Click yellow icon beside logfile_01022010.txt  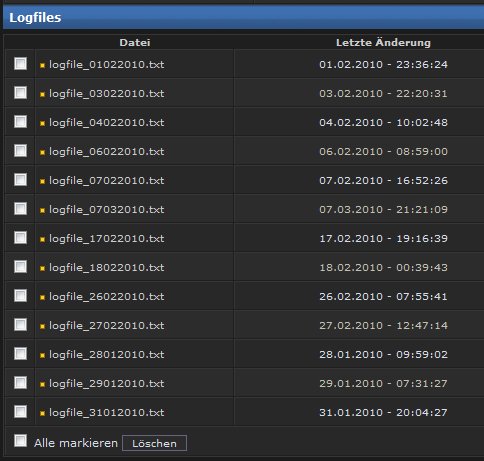click(x=42, y=65)
